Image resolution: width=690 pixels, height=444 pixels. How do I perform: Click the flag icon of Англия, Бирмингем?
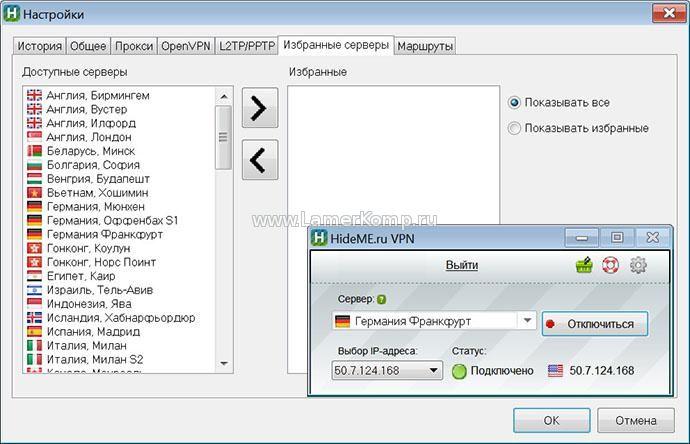(x=34, y=95)
